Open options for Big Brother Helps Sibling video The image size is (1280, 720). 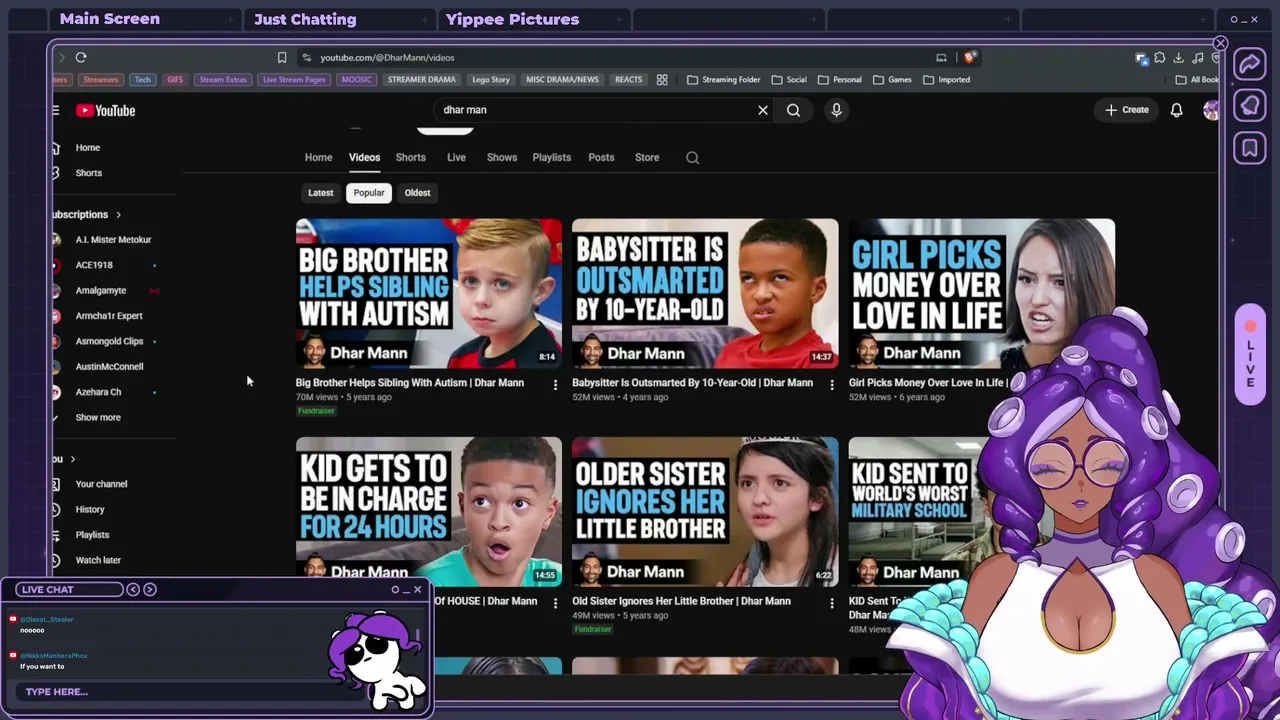(556, 385)
